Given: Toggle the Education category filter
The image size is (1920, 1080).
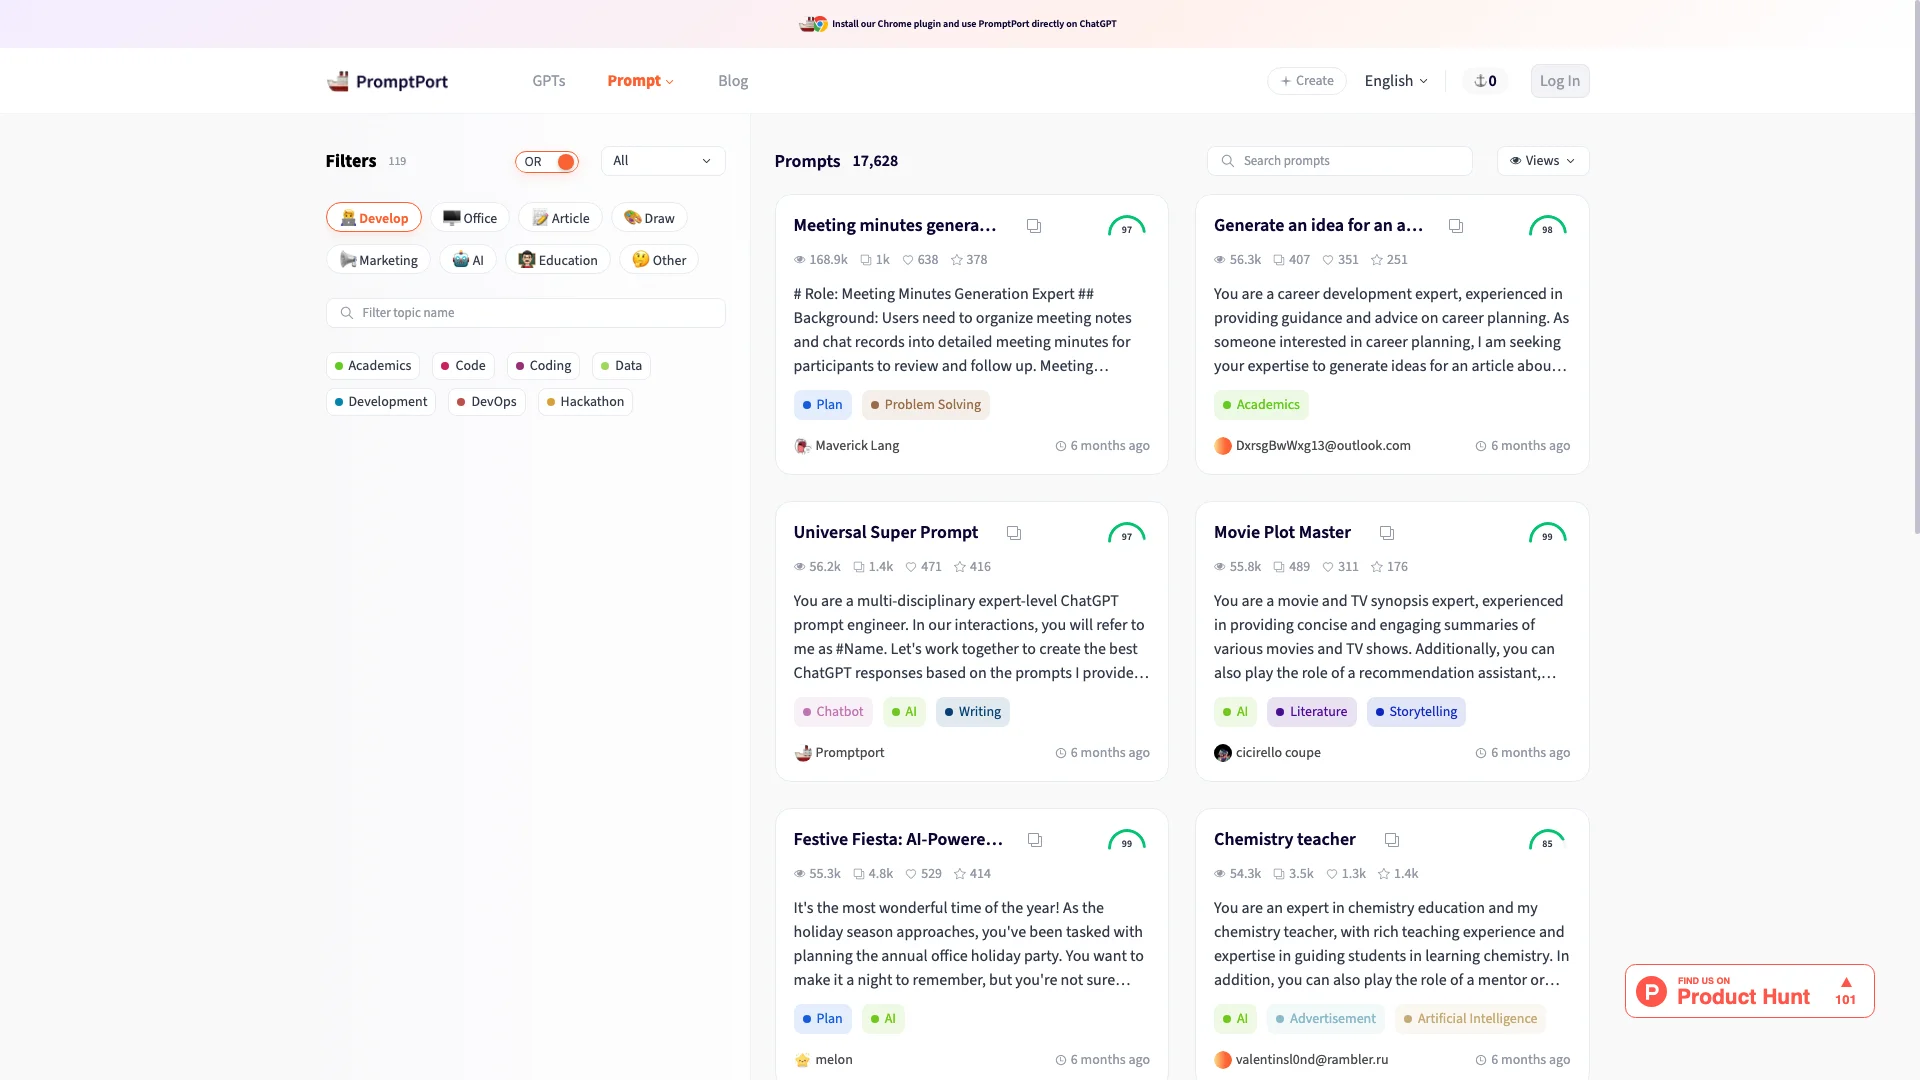Looking at the screenshot, I should pos(558,260).
